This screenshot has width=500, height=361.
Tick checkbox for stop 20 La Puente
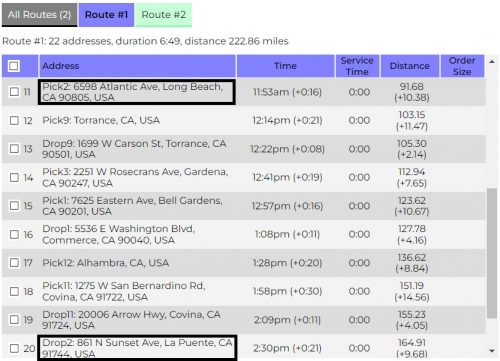click(x=14, y=348)
